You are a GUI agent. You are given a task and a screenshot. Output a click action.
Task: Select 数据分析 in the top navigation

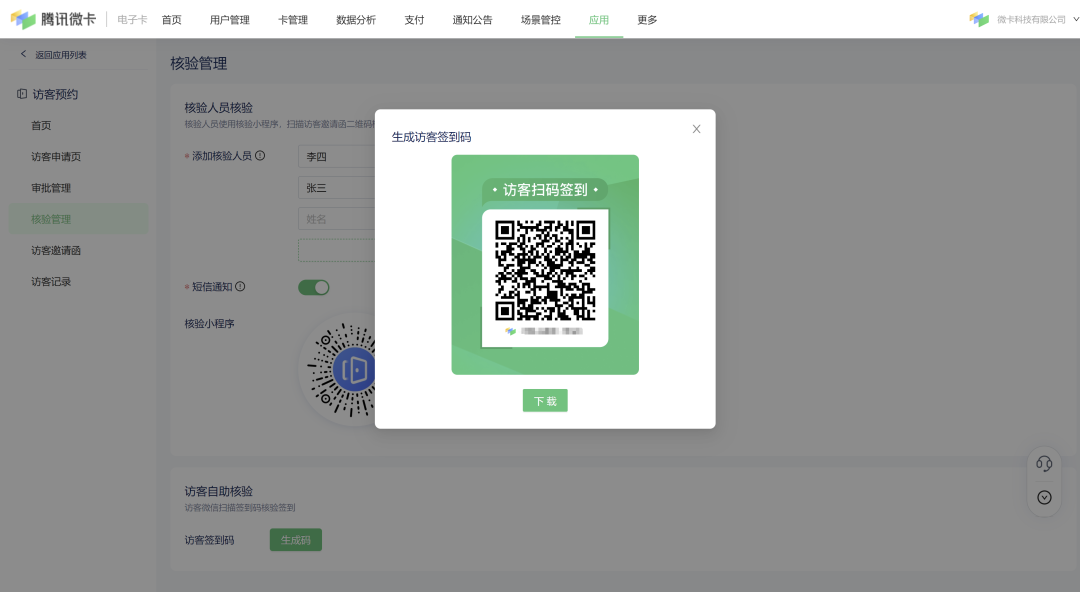356,19
